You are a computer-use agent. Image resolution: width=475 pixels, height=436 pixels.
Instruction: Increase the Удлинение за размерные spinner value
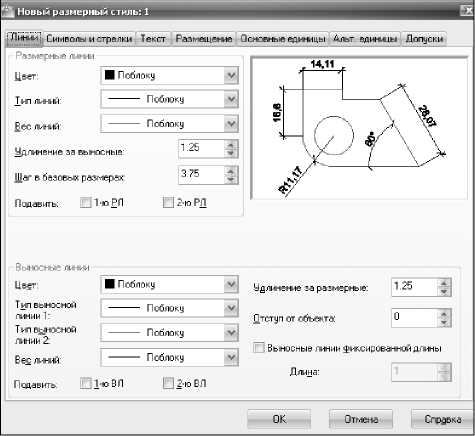[444, 283]
